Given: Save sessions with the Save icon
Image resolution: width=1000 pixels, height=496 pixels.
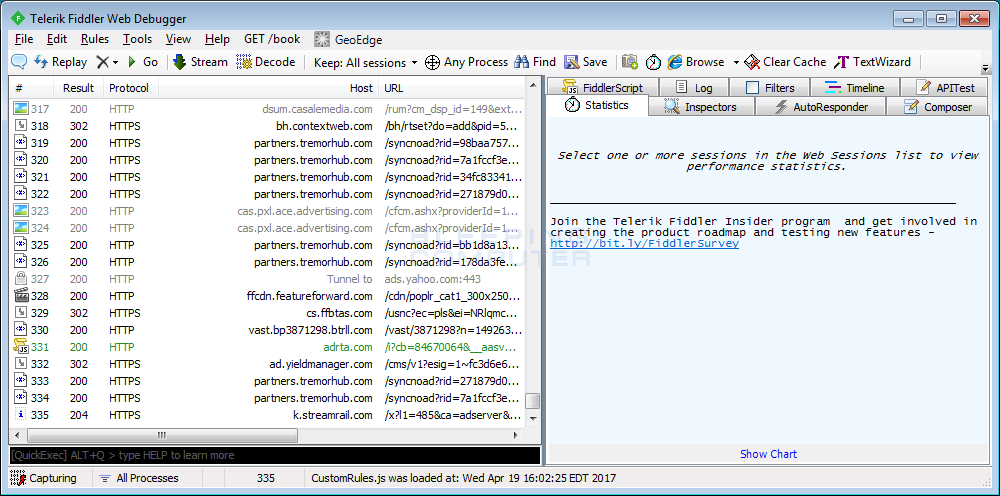Looking at the screenshot, I should point(585,62).
